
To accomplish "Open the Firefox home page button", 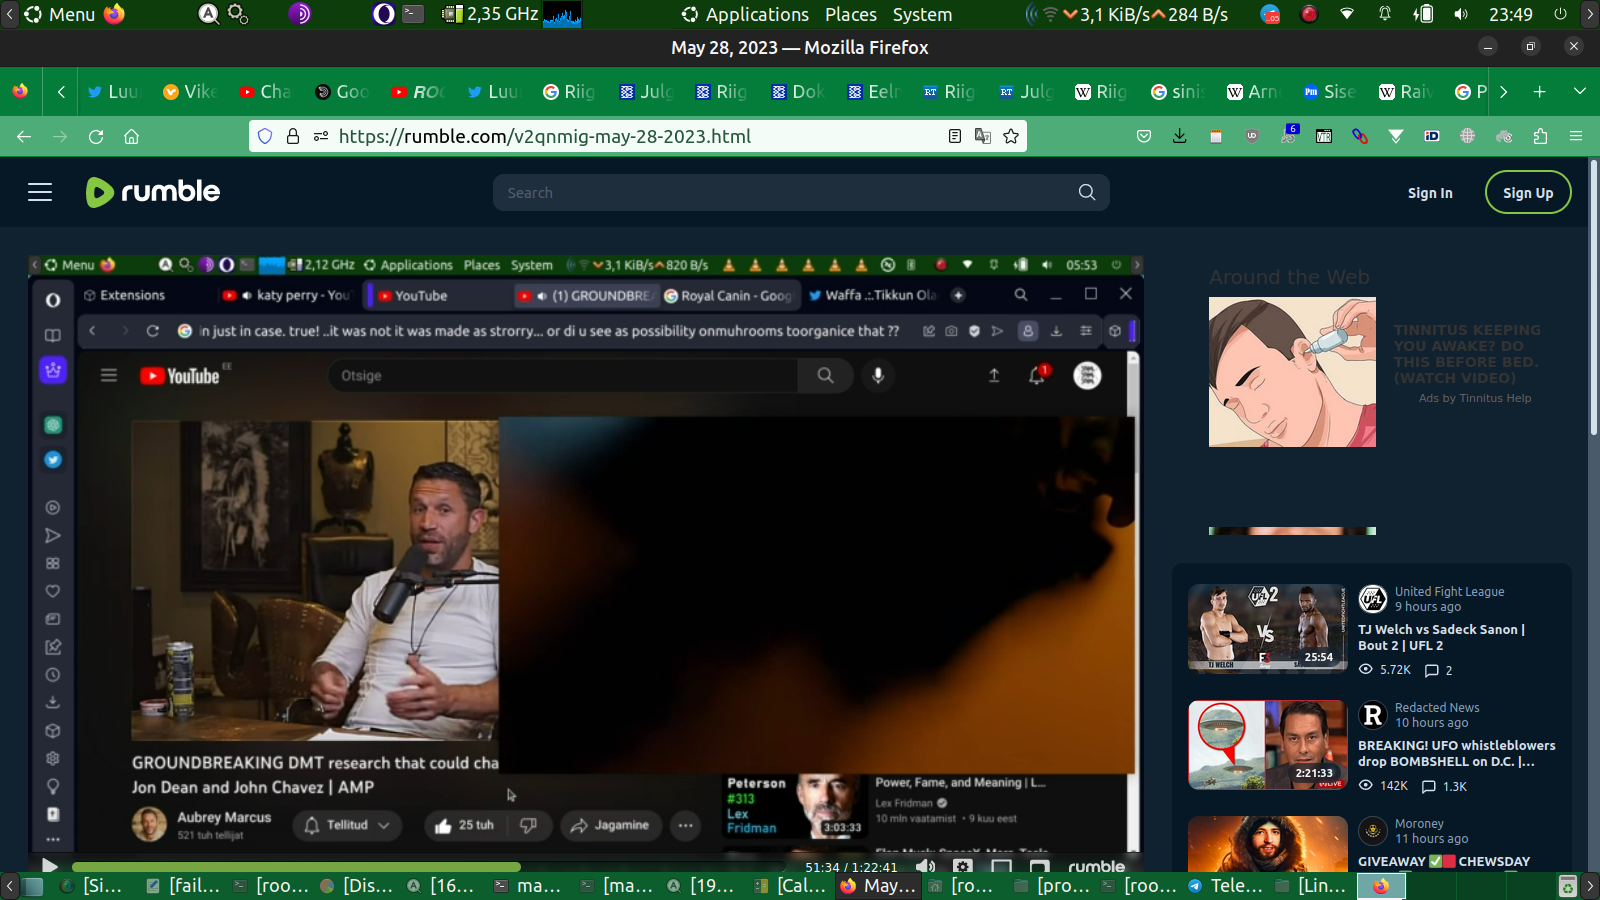I will (131, 136).
